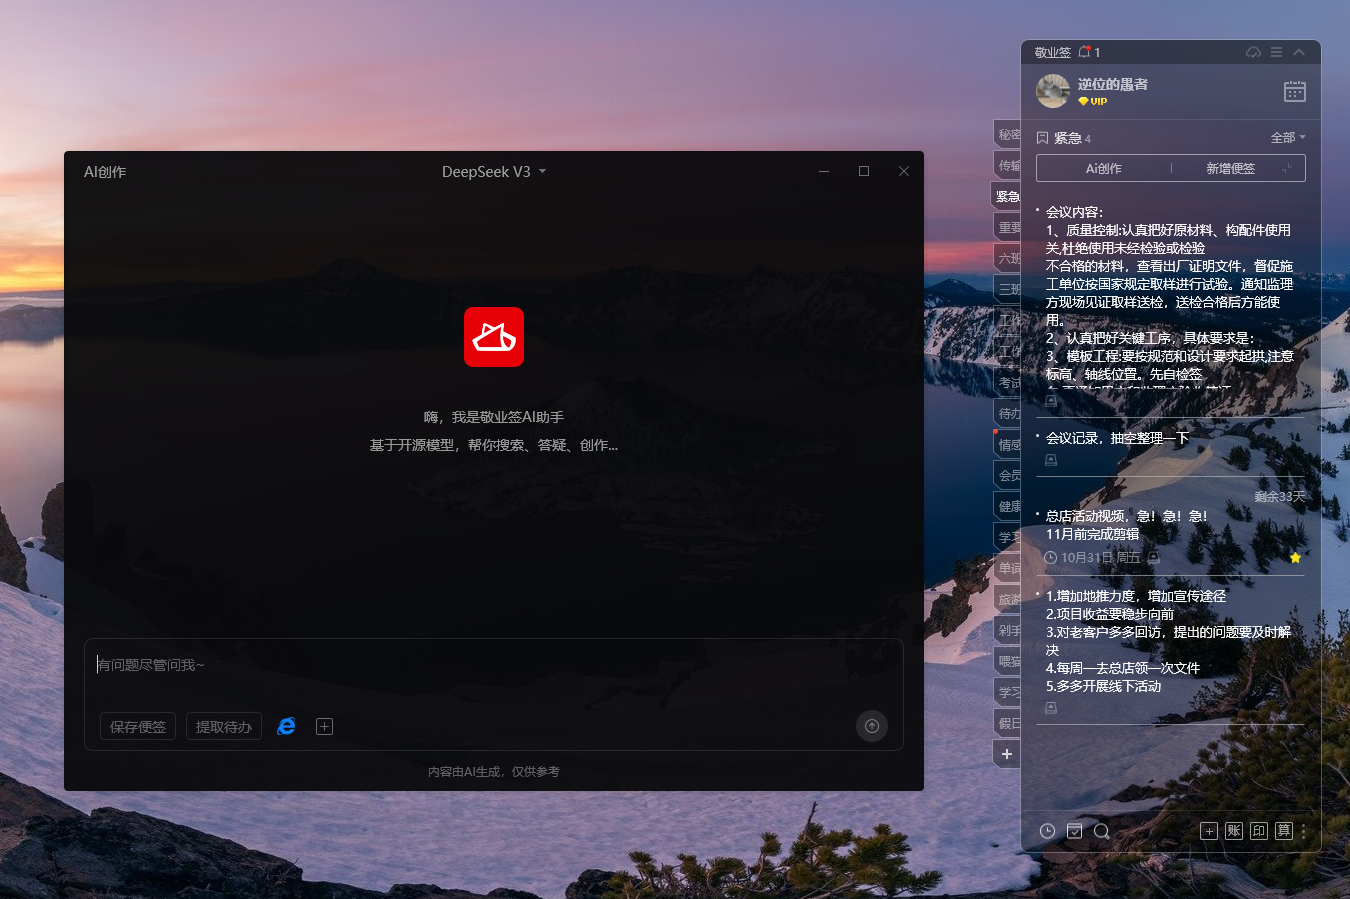Click the AI创作 window title
The height and width of the screenshot is (899, 1350).
[105, 172]
